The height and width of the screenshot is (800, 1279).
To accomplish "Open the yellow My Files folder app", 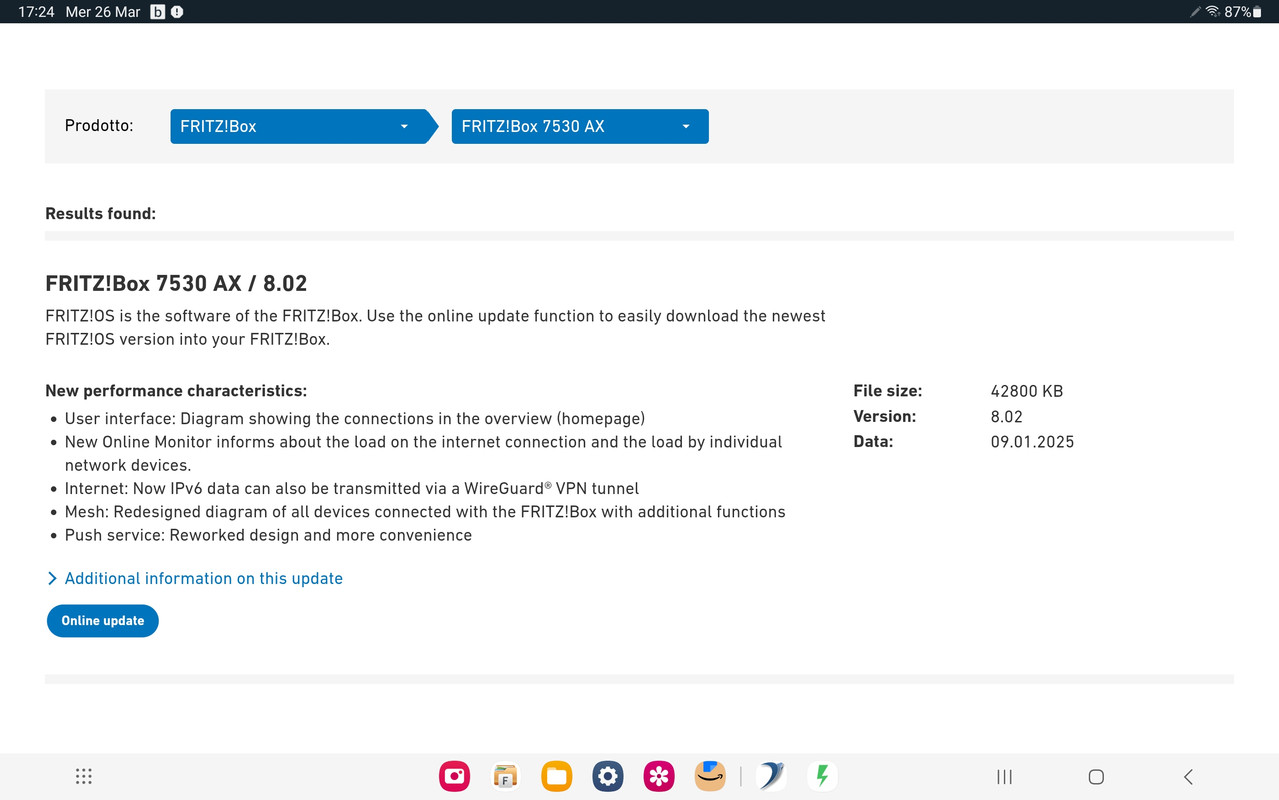I will pyautogui.click(x=556, y=776).
